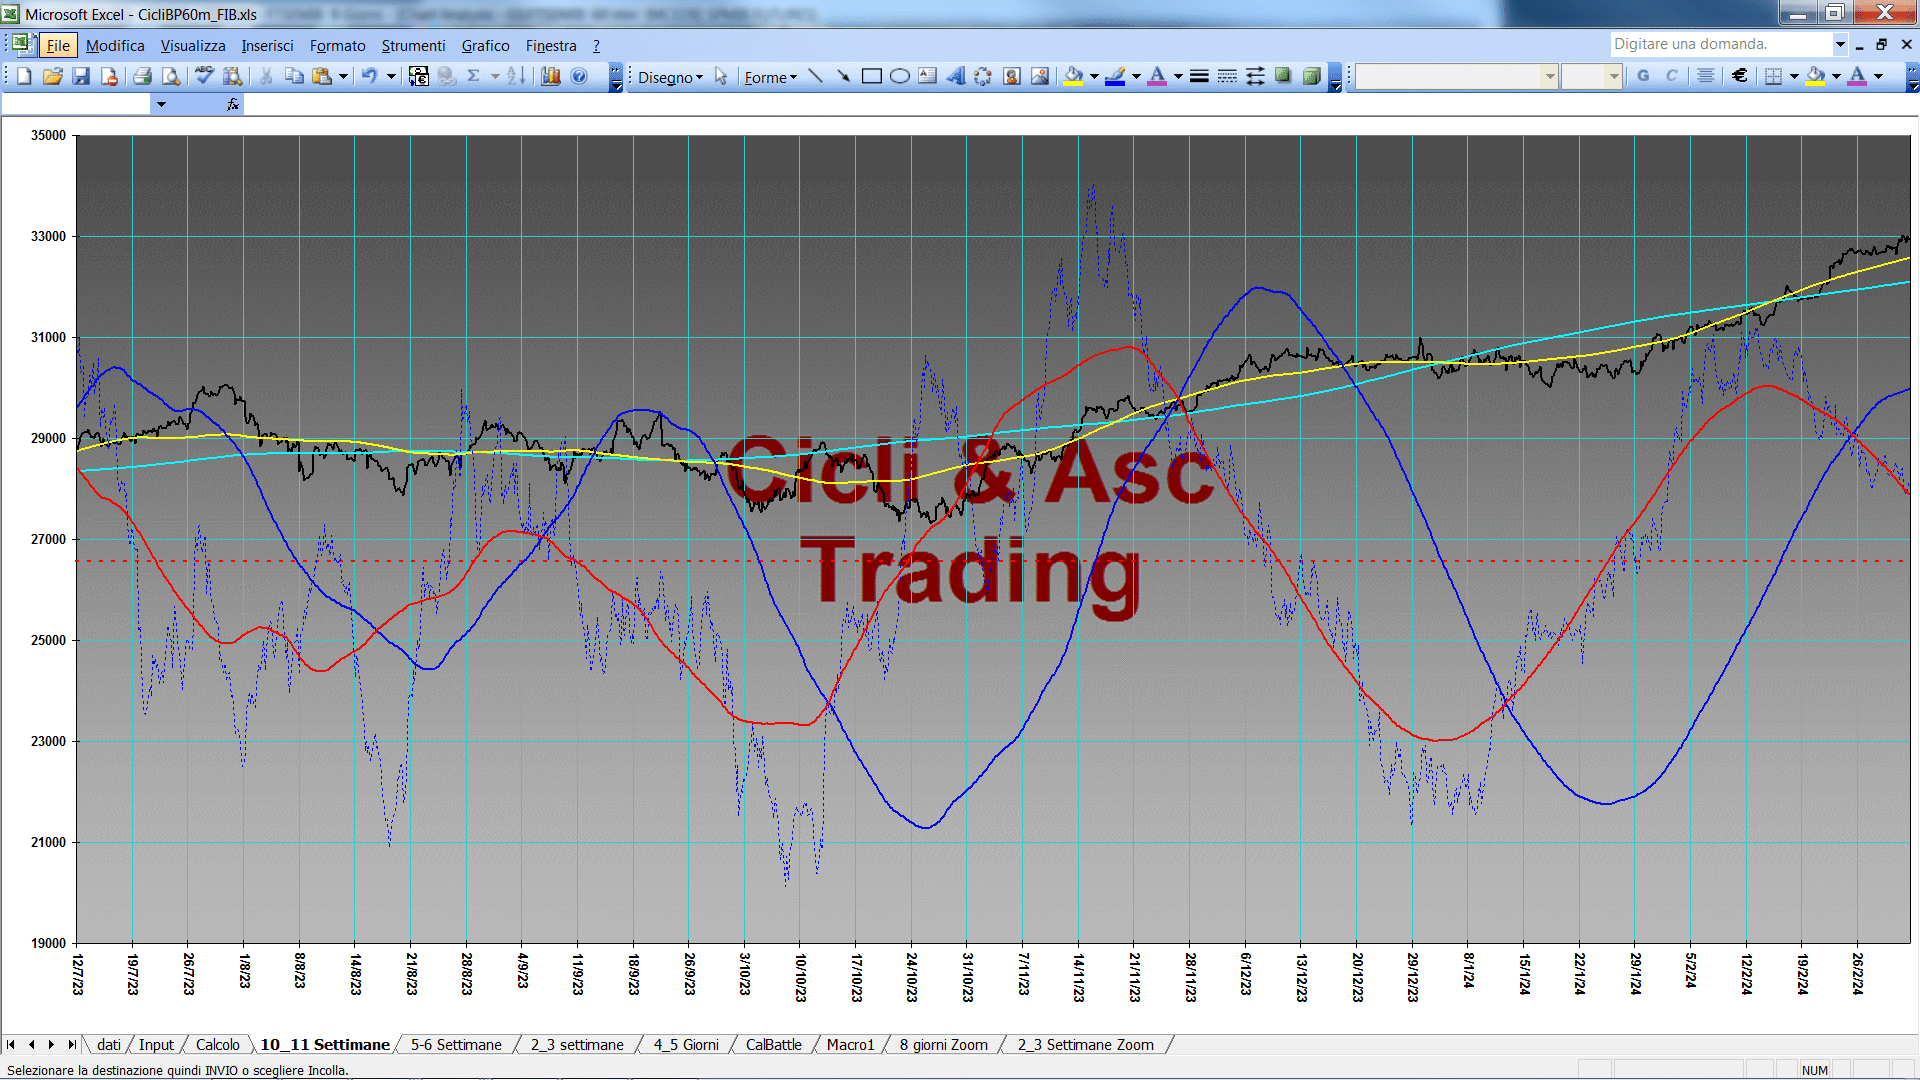Open the File menu

coord(58,46)
